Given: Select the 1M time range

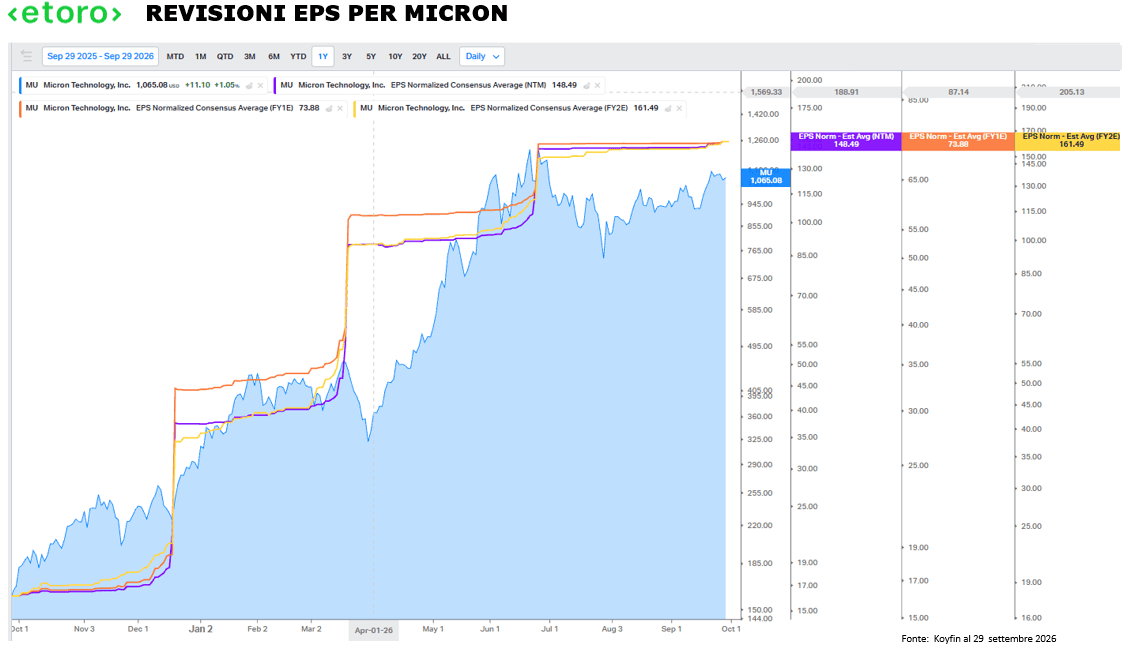Looking at the screenshot, I should click(x=201, y=56).
